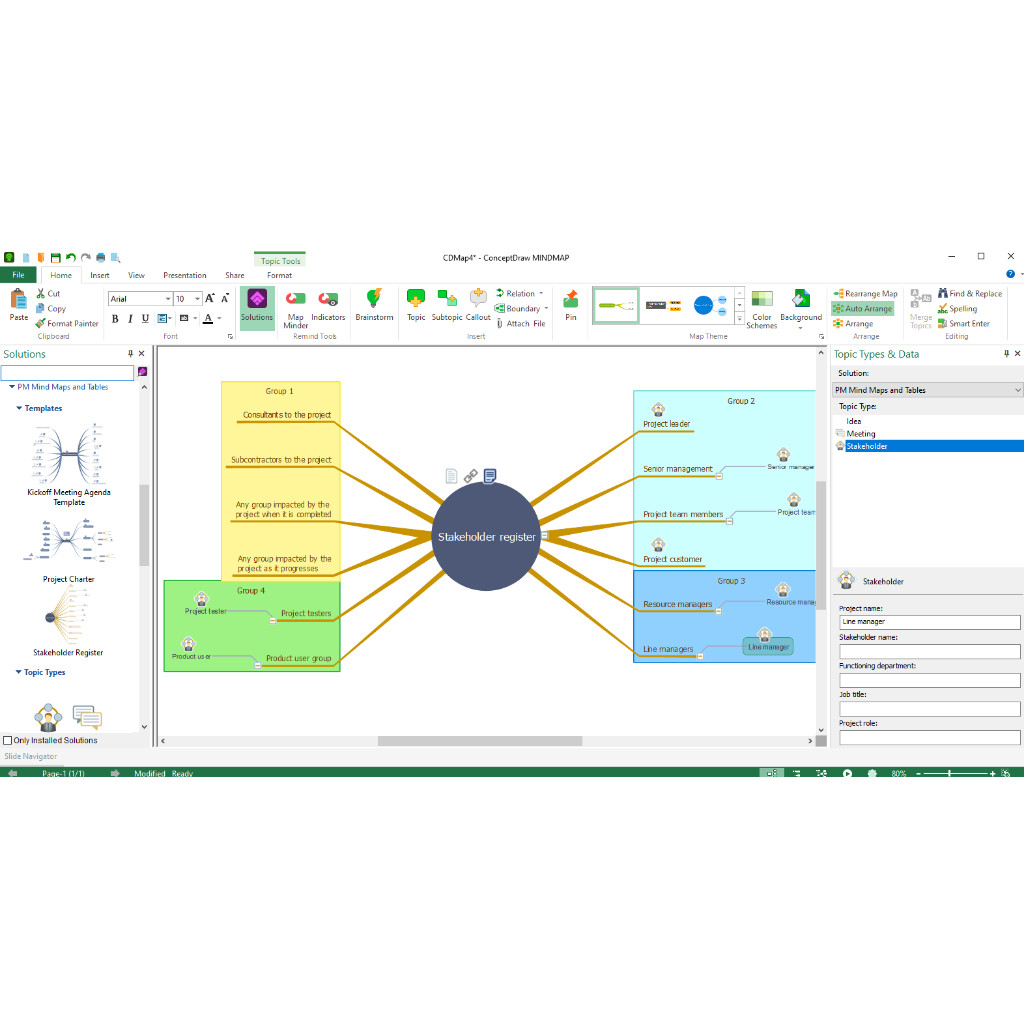Collapse the Topic Types section
The height and width of the screenshot is (1024, 1024).
coord(19,672)
